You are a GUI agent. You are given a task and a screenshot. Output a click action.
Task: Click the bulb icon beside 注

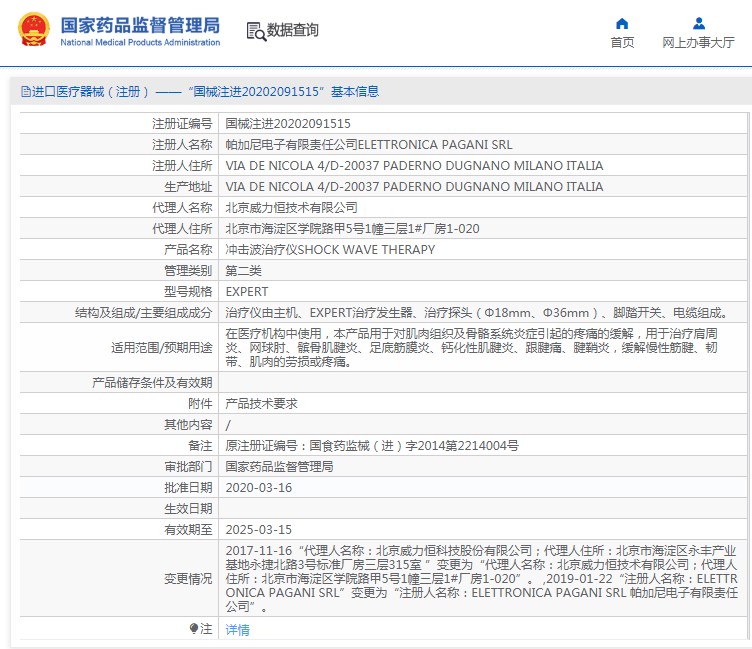(194, 628)
